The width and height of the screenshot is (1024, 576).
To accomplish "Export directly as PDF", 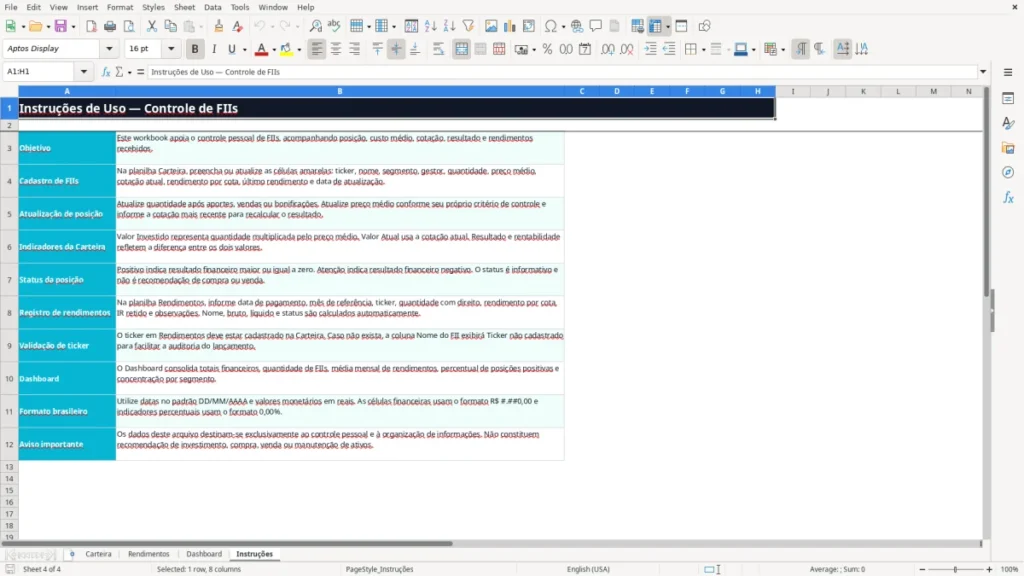I will click(91, 26).
